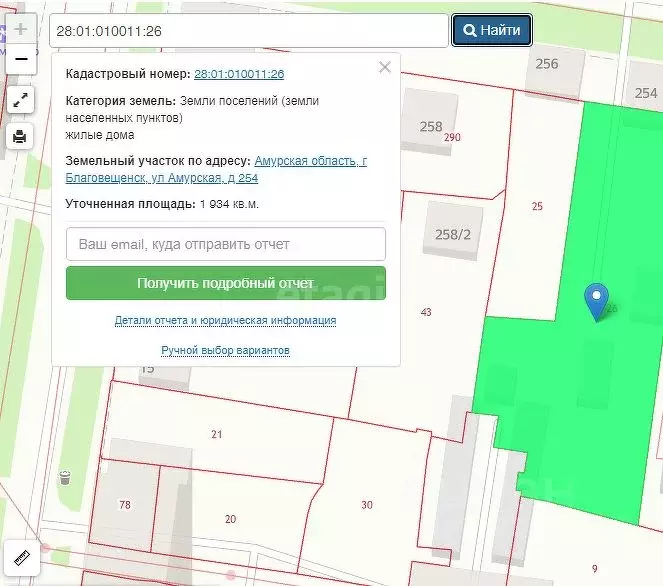This screenshot has width=663, height=586.
Task: Open Детали отчета и юридическая информация link
Action: (x=225, y=321)
